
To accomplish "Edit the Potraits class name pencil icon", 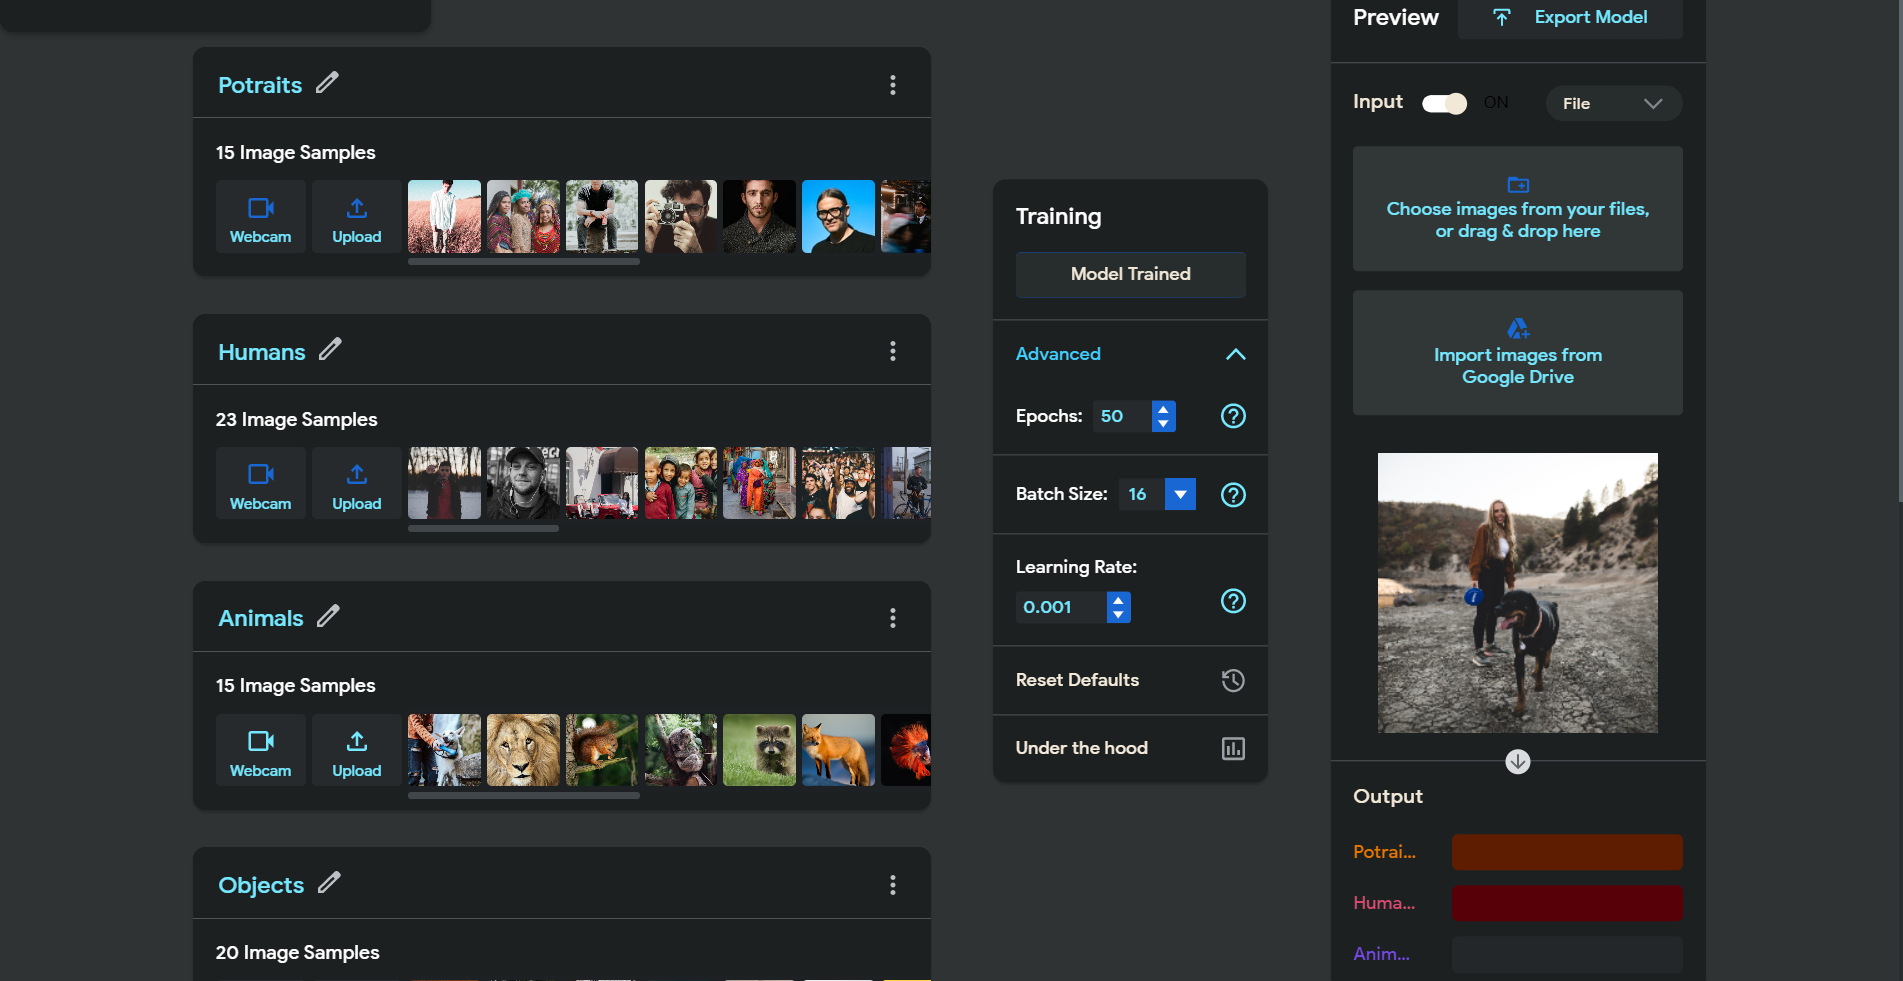I will (x=327, y=83).
